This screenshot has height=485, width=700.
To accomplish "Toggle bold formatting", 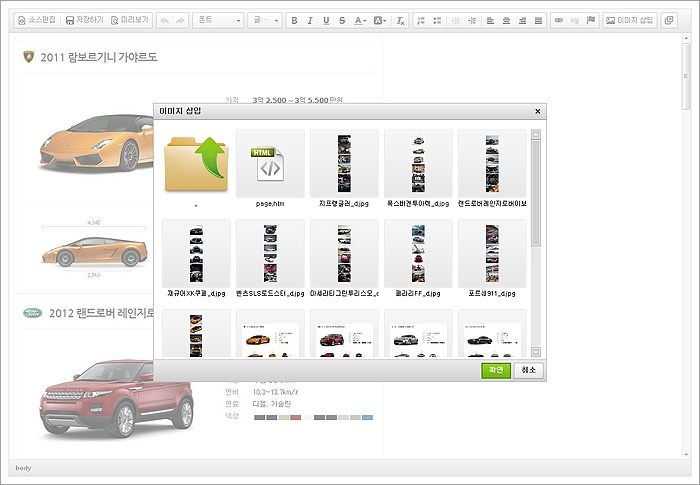I will [294, 21].
